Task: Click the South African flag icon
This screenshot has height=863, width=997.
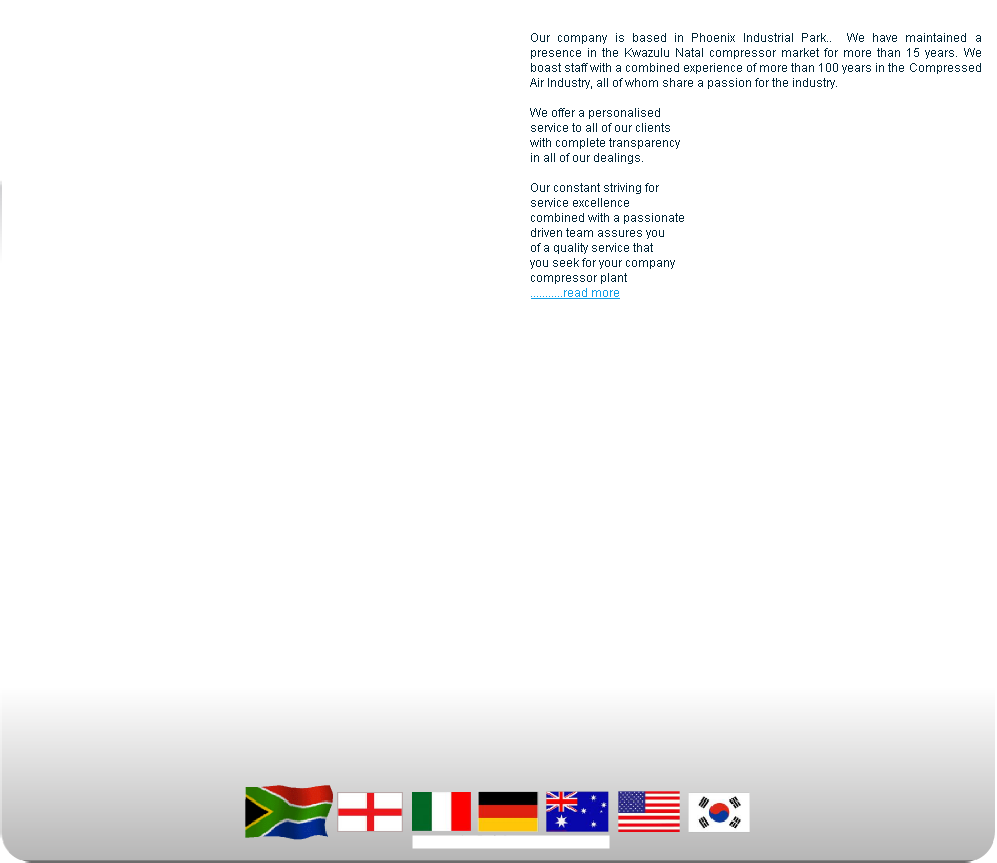Action: (x=289, y=812)
